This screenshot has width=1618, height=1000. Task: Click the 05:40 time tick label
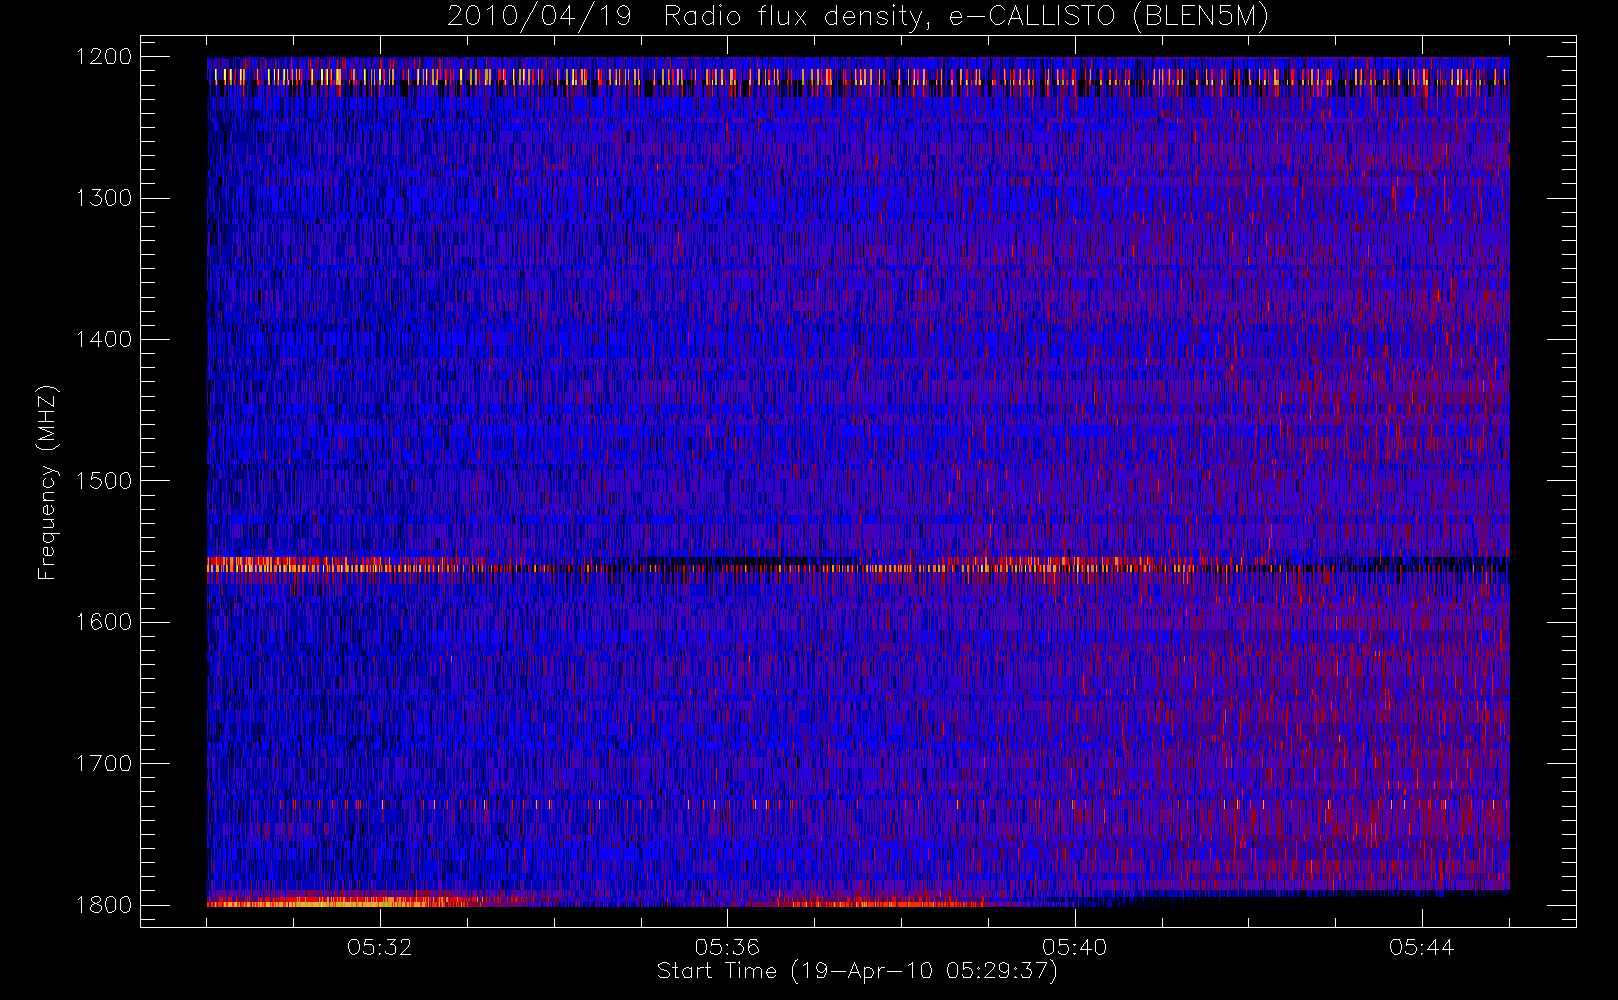coord(1075,947)
